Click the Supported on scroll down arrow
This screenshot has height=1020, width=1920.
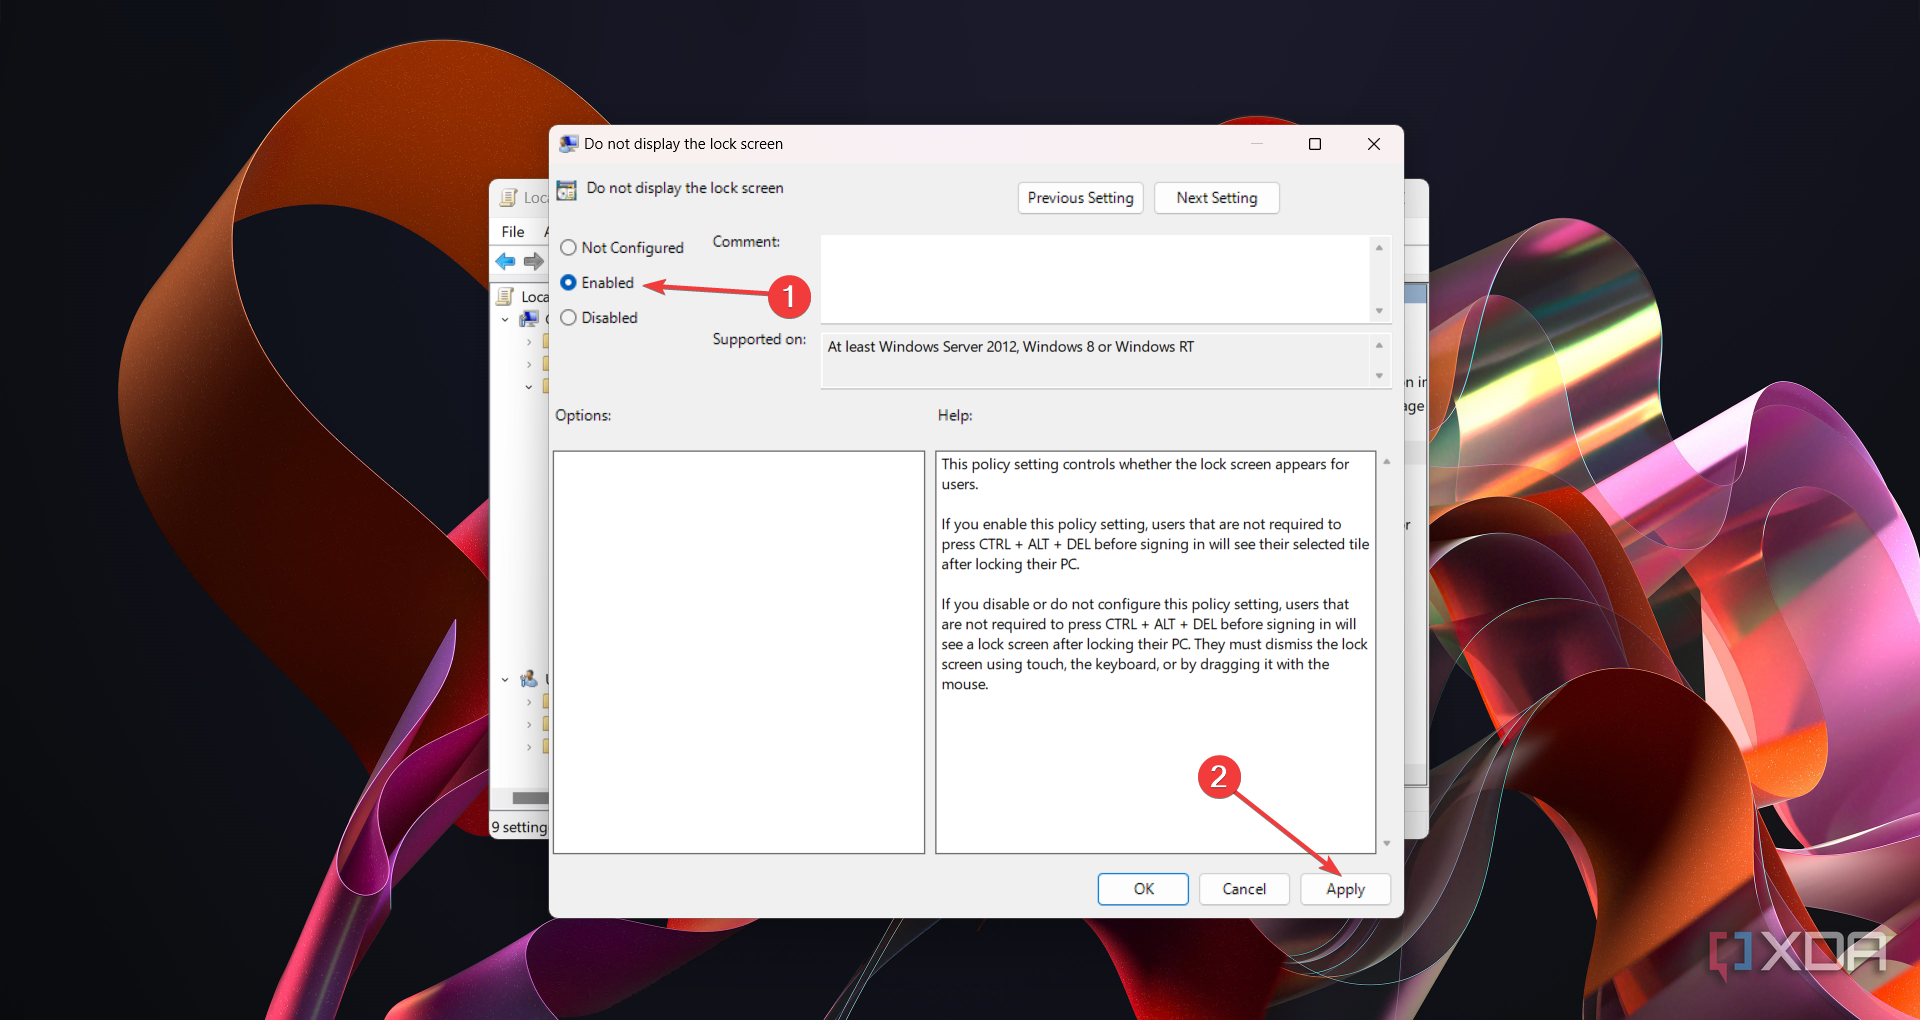coord(1379,376)
